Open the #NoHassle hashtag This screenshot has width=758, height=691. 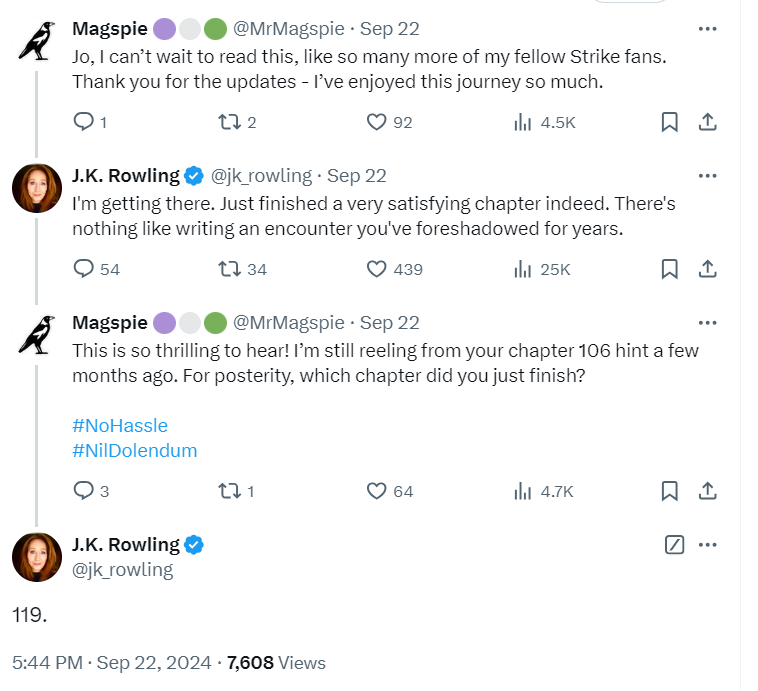point(120,426)
